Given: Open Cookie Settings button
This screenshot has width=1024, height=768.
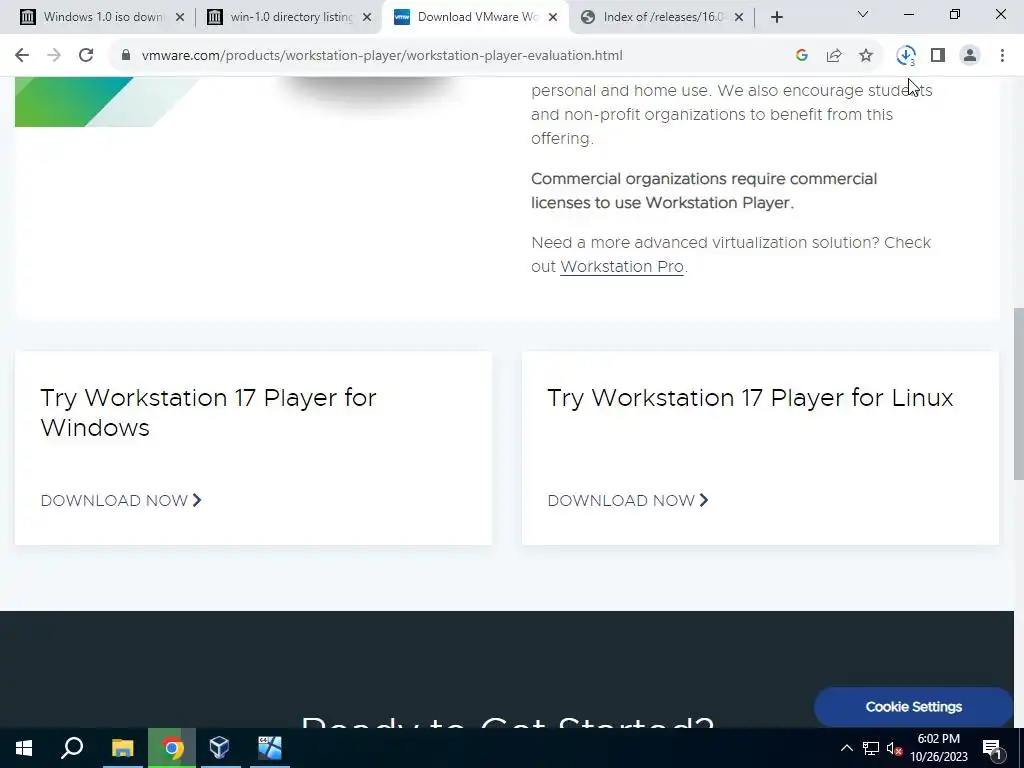Looking at the screenshot, I should tap(913, 707).
